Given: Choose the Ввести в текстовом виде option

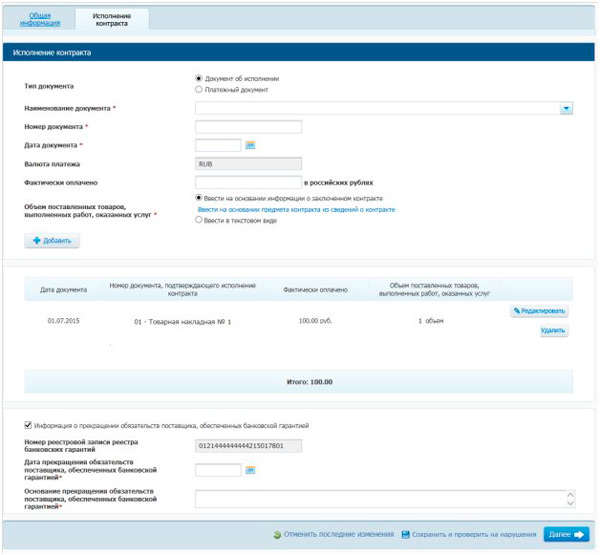Looking at the screenshot, I should [x=199, y=220].
